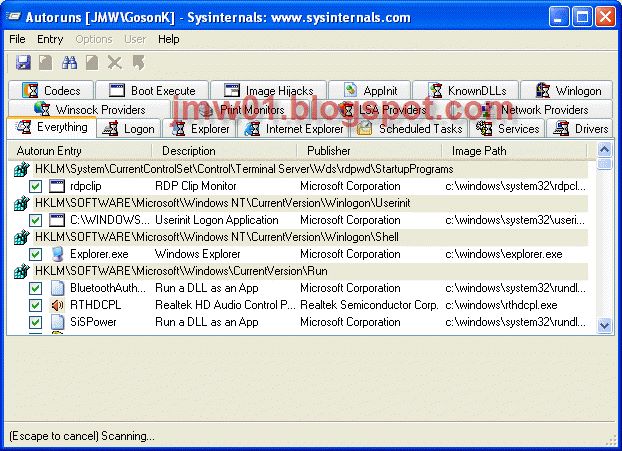Click the vertical scrollbar thumb
The height and width of the screenshot is (451, 622).
pos(604,164)
